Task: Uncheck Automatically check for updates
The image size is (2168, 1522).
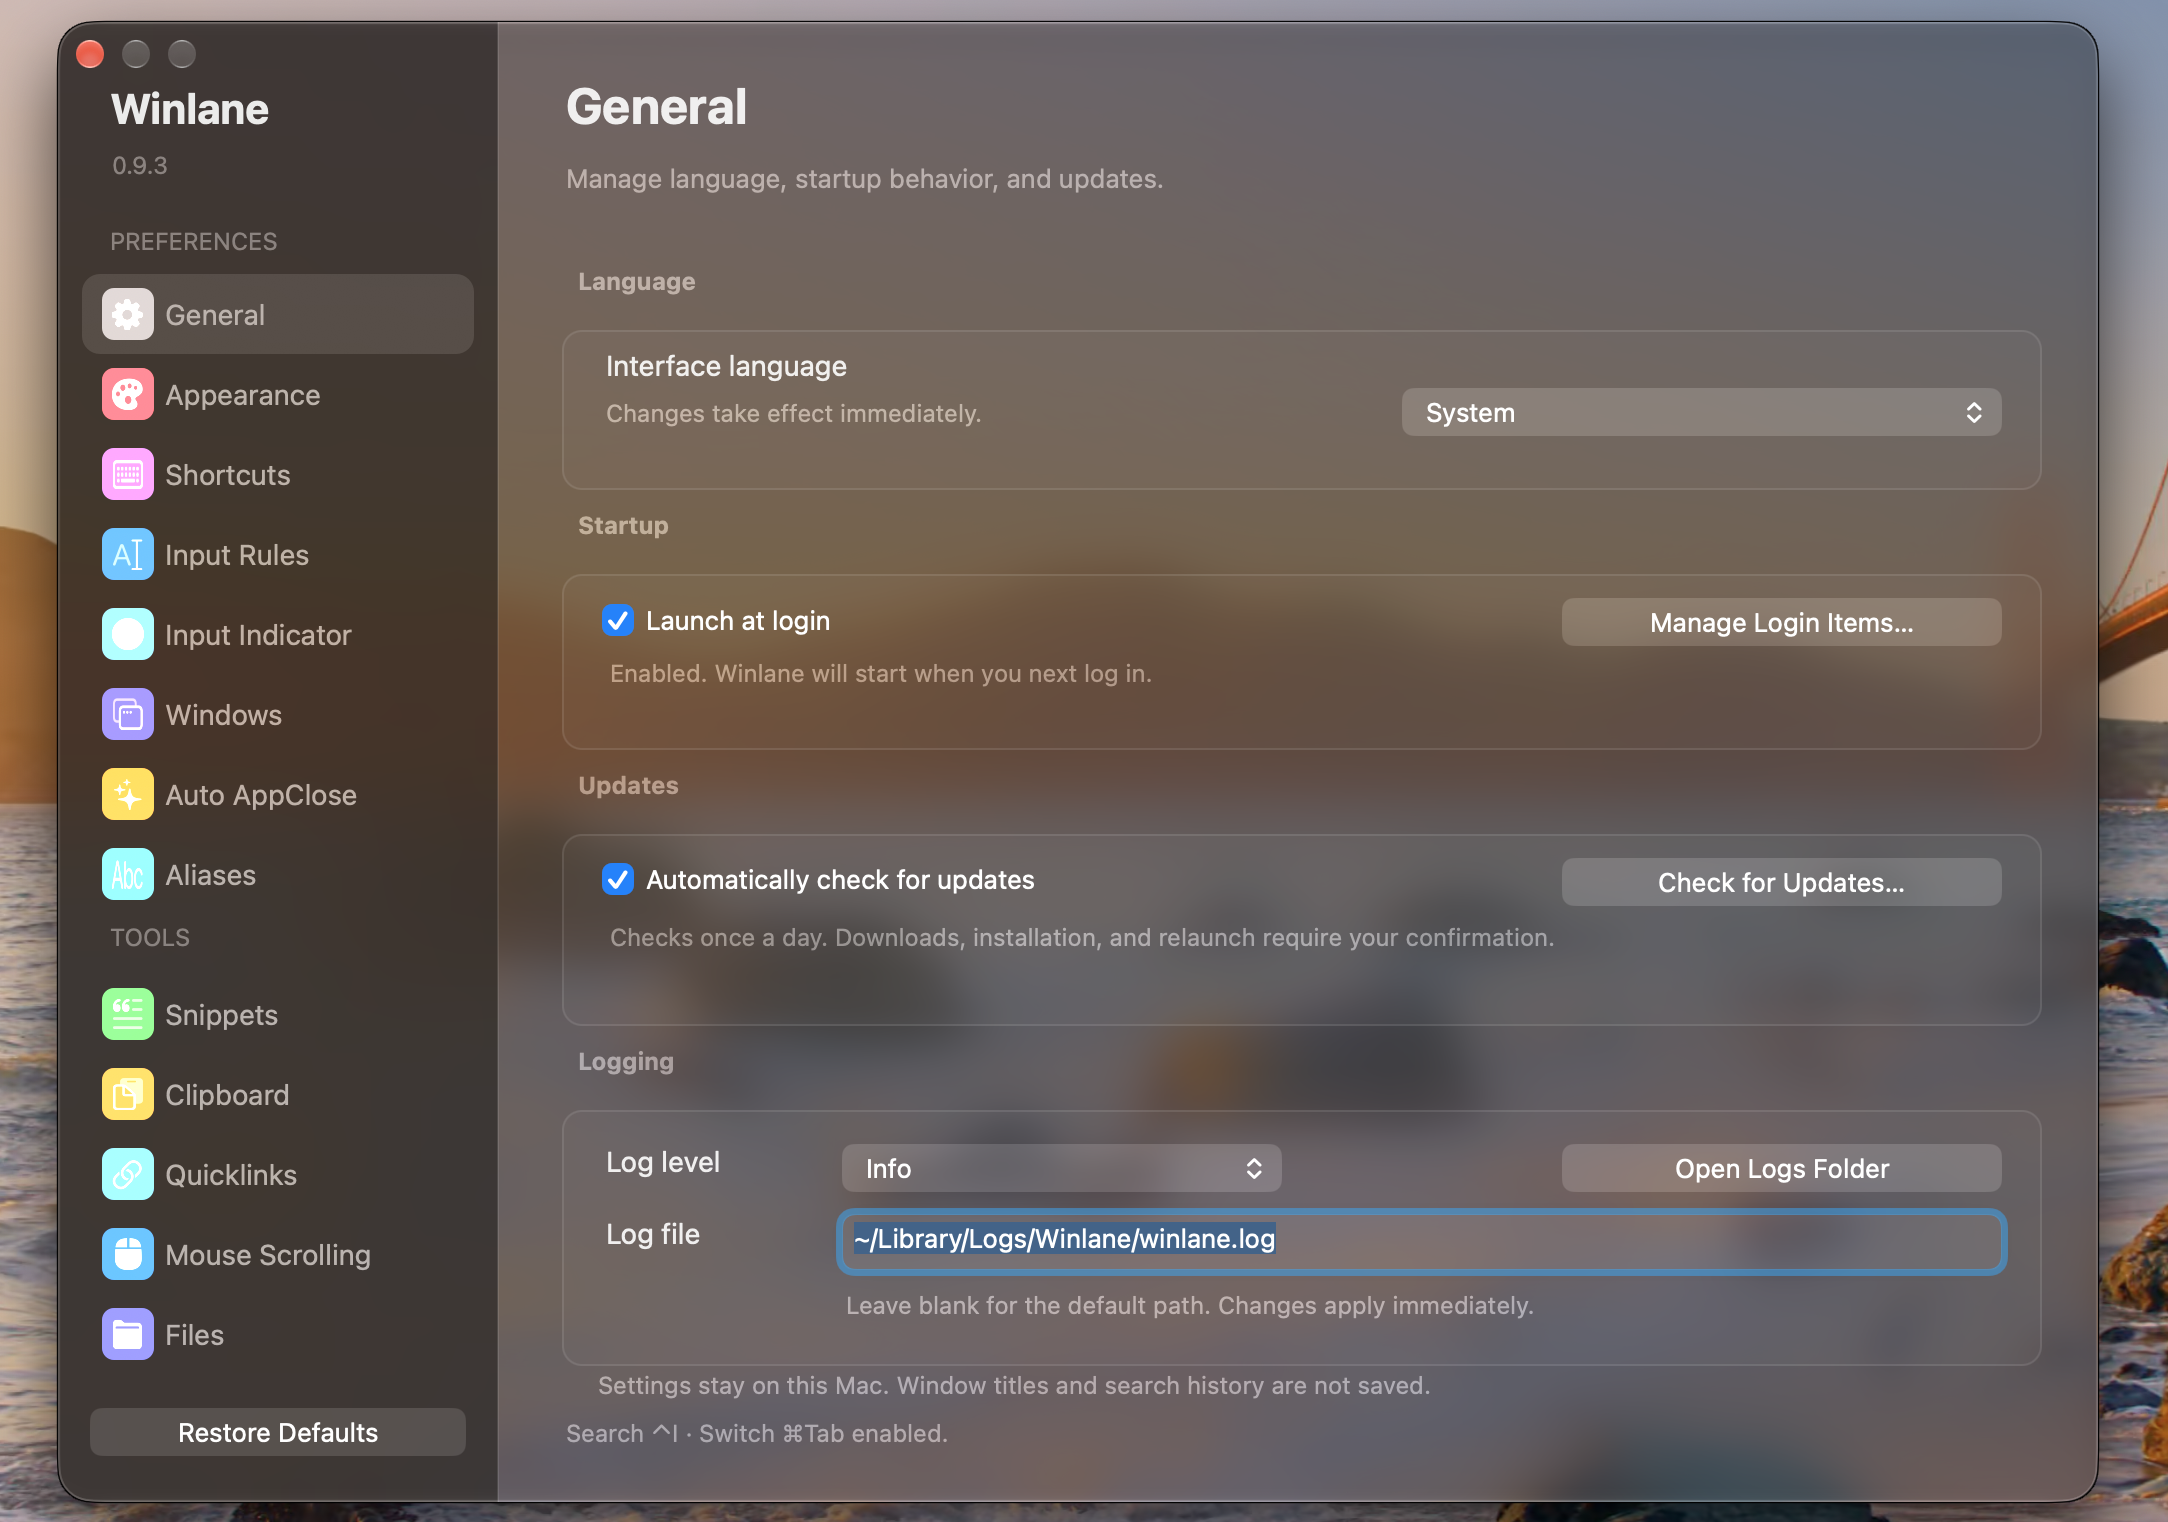Action: (x=618, y=880)
